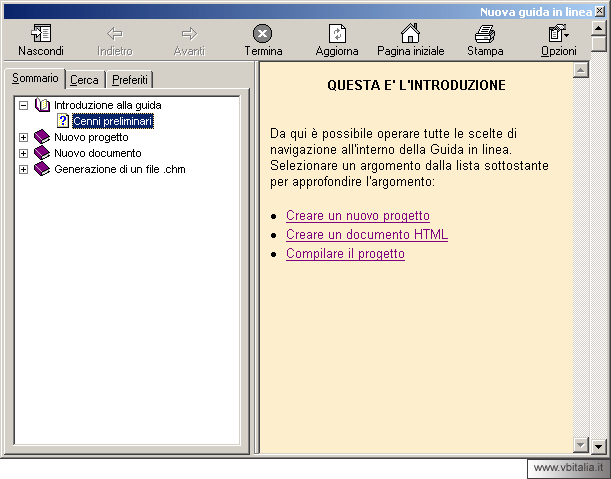
Task: Open the Creare un nuovo progetto link
Action: point(358,216)
